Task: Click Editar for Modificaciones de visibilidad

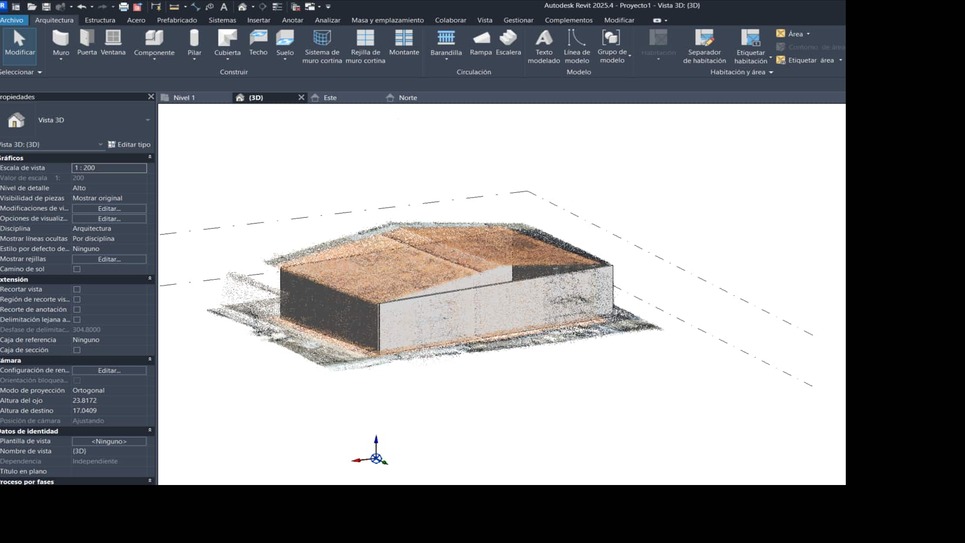Action: click(x=109, y=208)
